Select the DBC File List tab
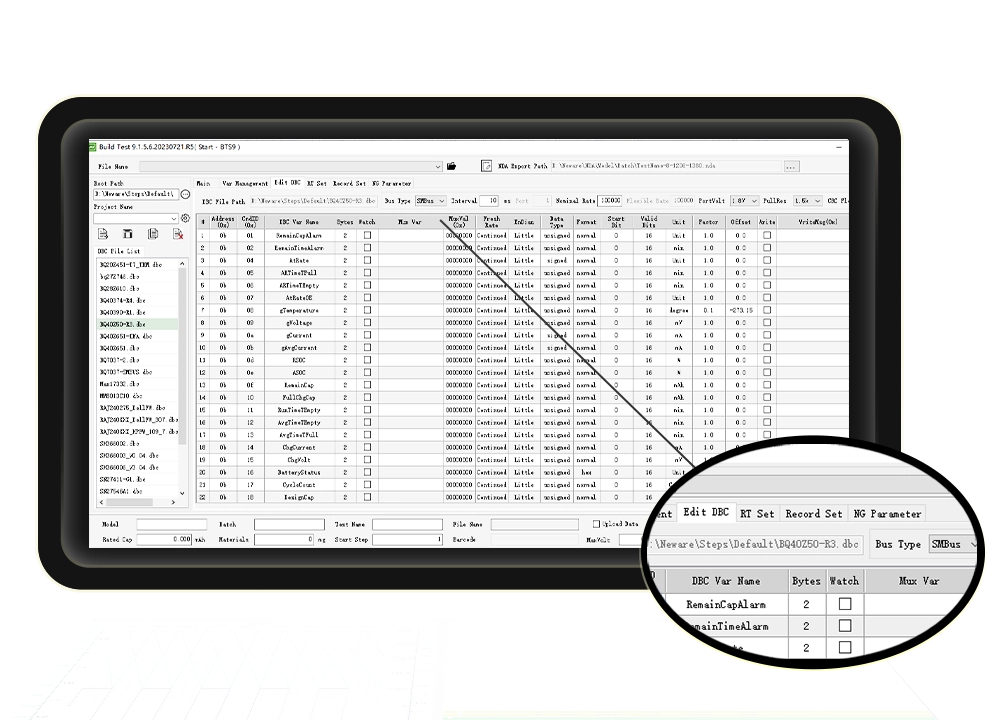 (119, 251)
